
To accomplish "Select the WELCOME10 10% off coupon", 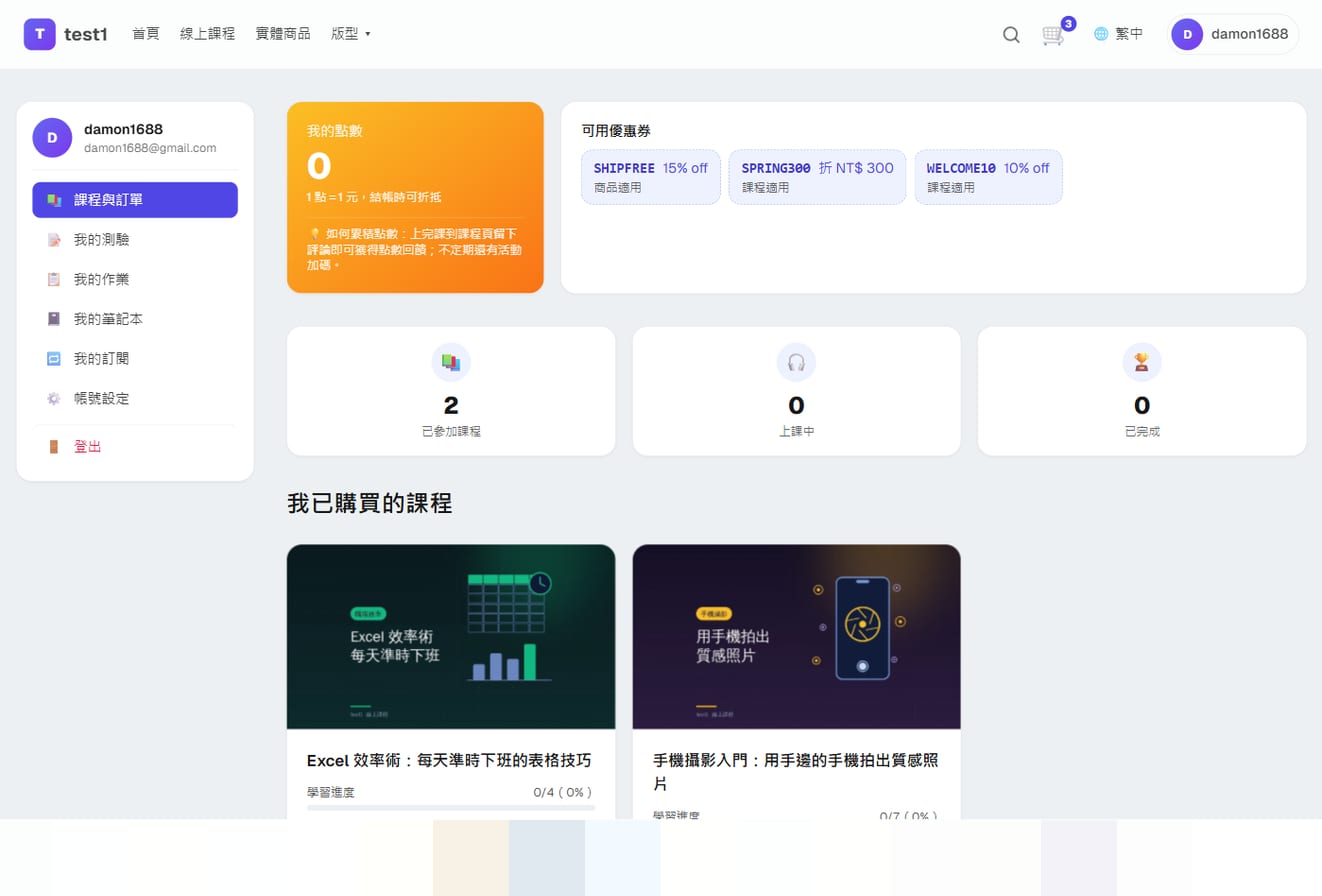I will 988,177.
